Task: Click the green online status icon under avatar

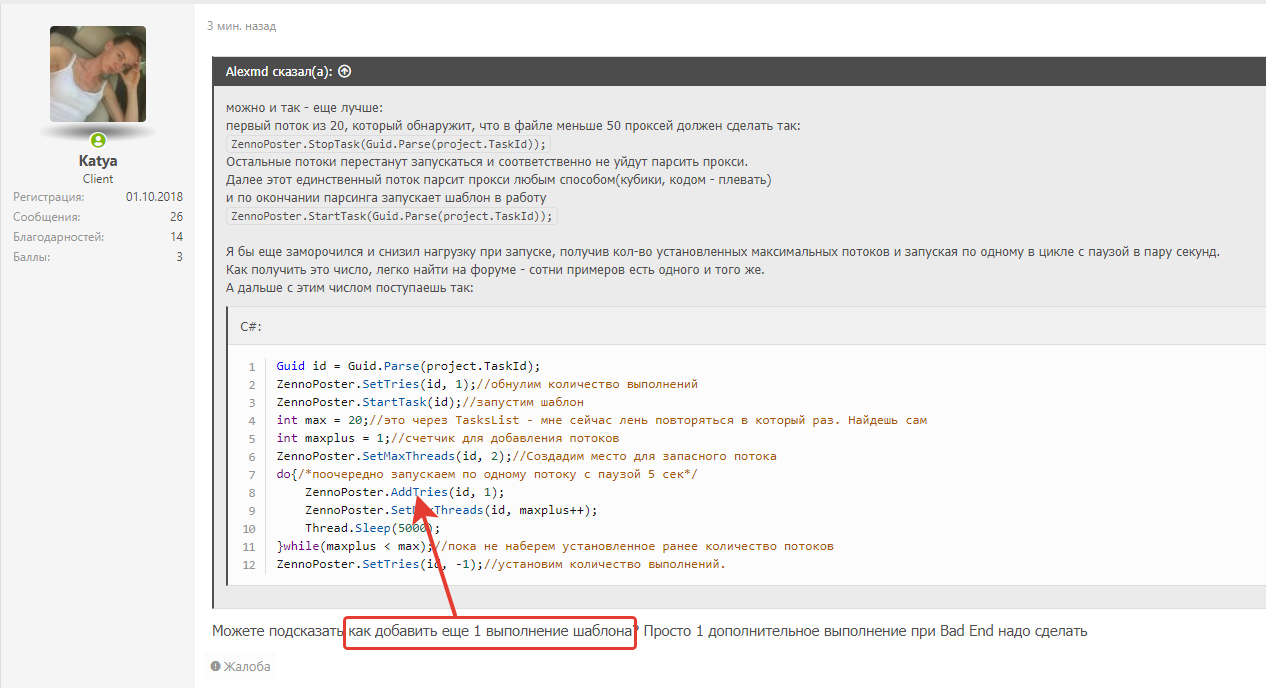Action: (x=98, y=140)
